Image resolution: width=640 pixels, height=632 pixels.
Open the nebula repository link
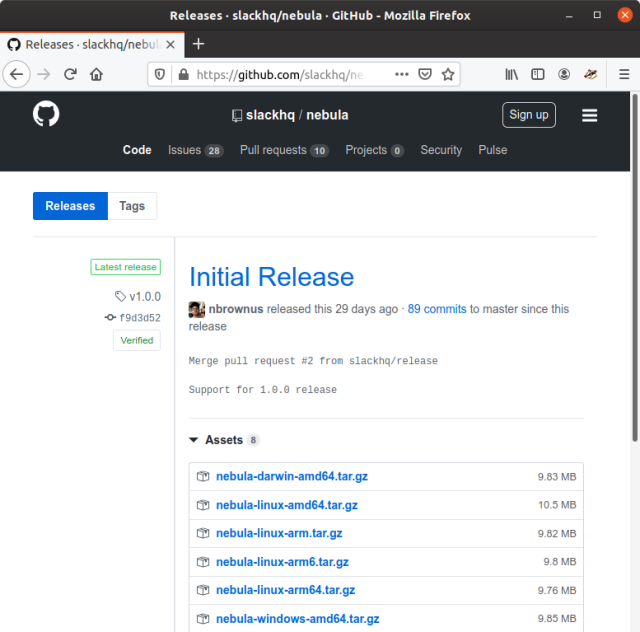click(x=327, y=115)
